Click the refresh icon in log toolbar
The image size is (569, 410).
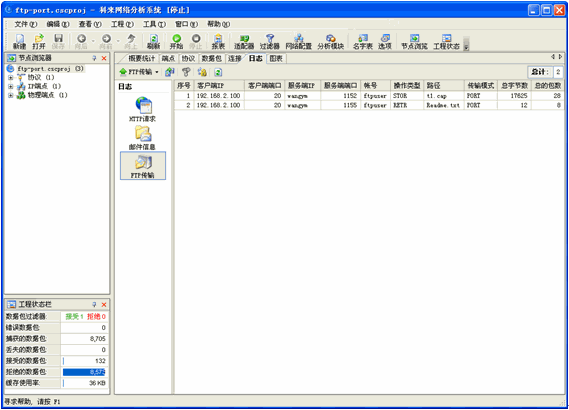point(218,72)
